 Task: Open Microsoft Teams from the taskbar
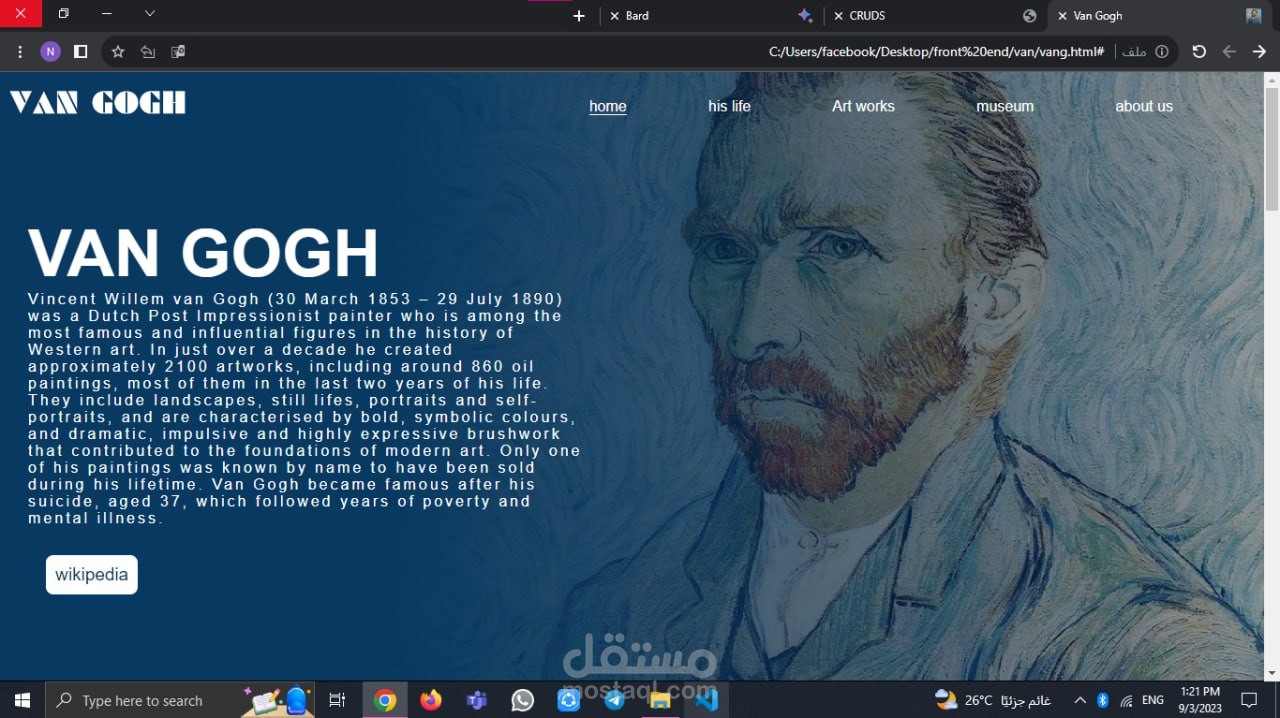477,700
